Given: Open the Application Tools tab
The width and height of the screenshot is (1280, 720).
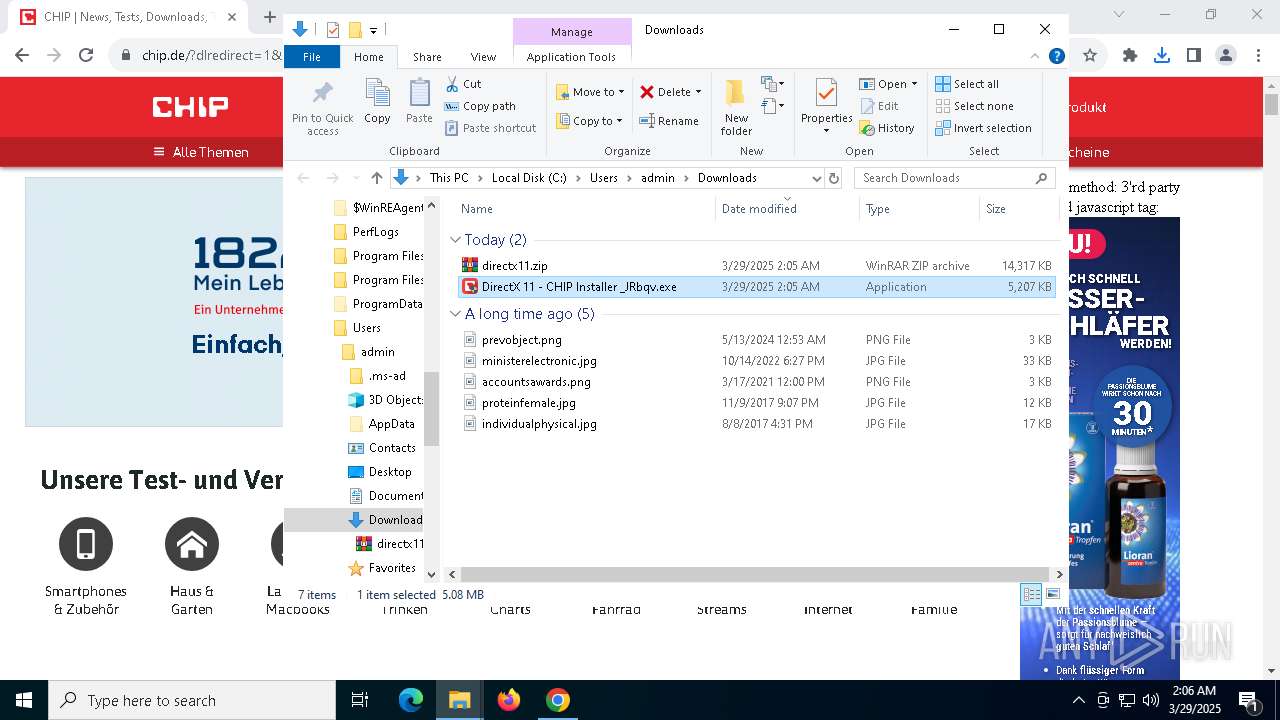Looking at the screenshot, I should [571, 57].
